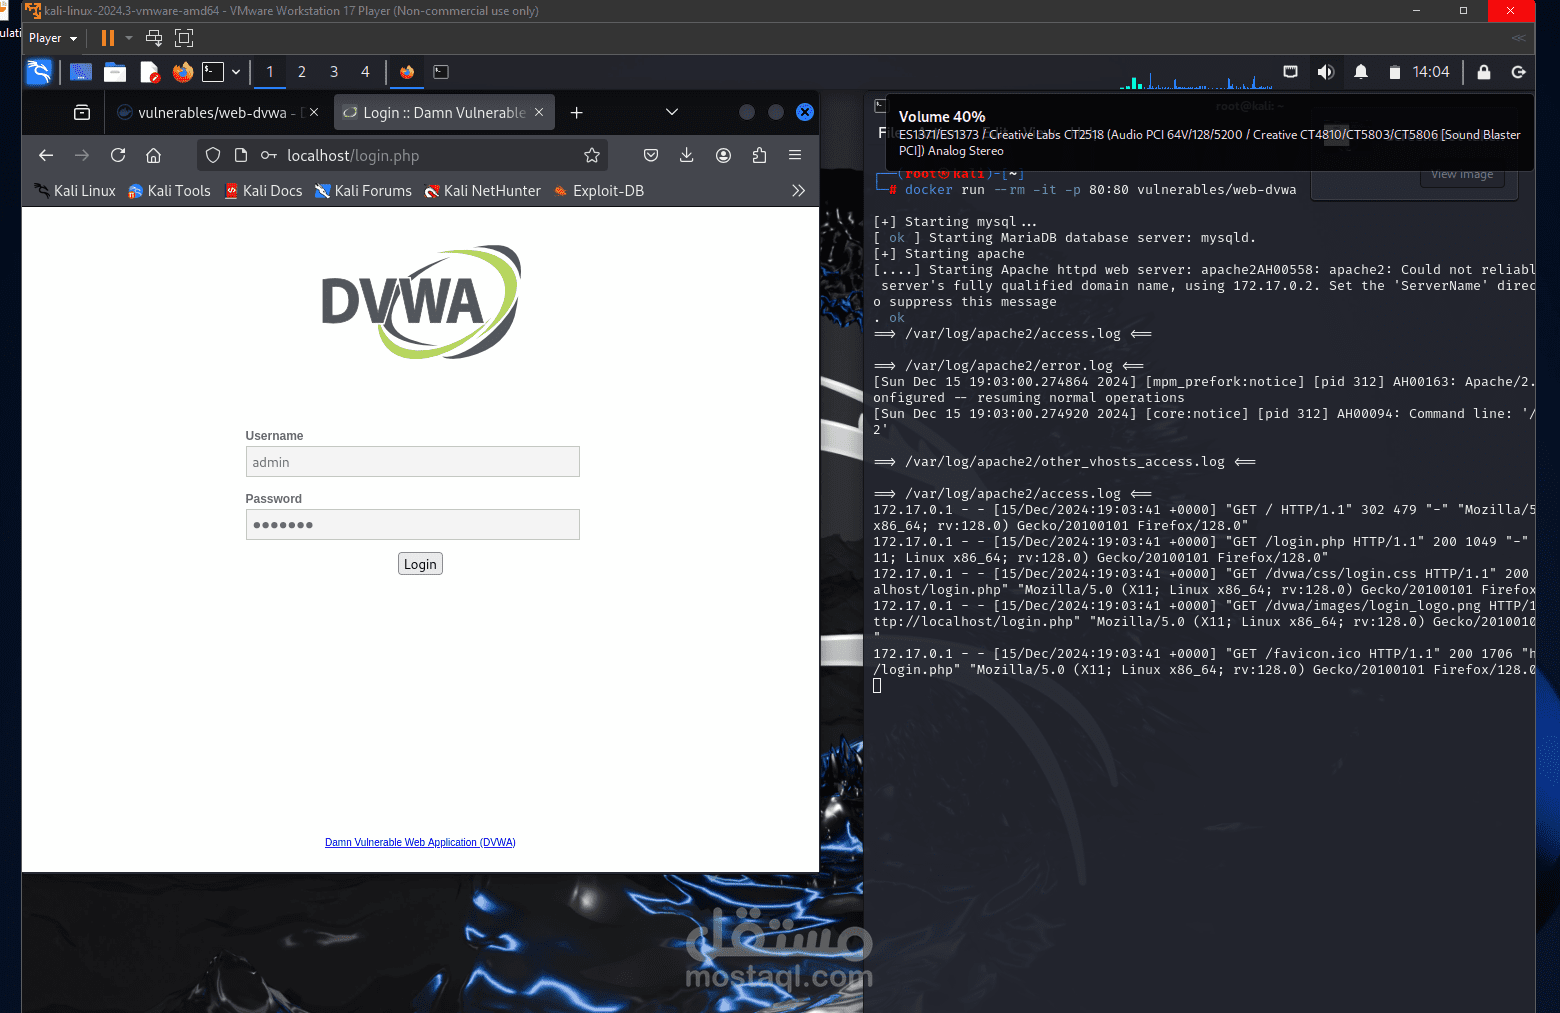This screenshot has width=1560, height=1013.
Task: Go back in Firefox history
Action: point(46,155)
